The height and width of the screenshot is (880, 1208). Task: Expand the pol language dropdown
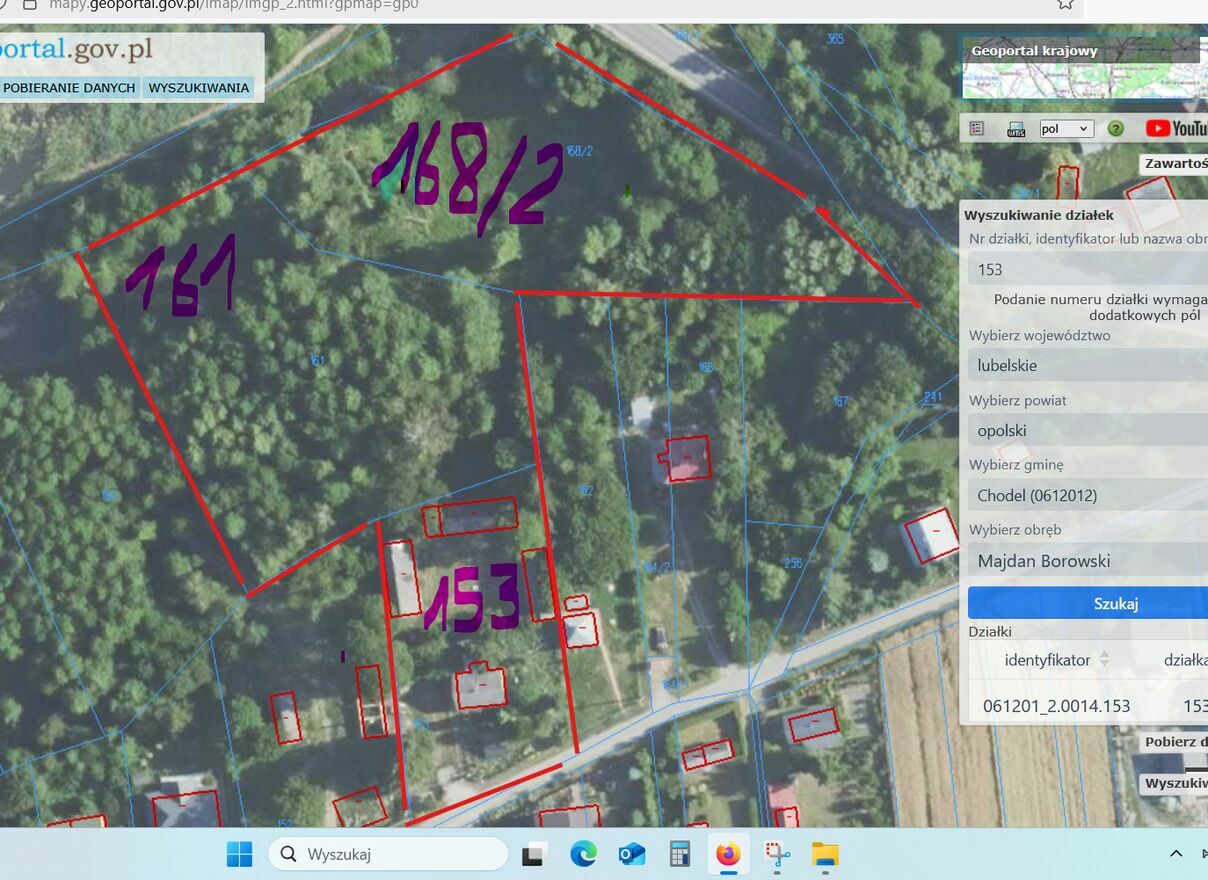[1066, 129]
